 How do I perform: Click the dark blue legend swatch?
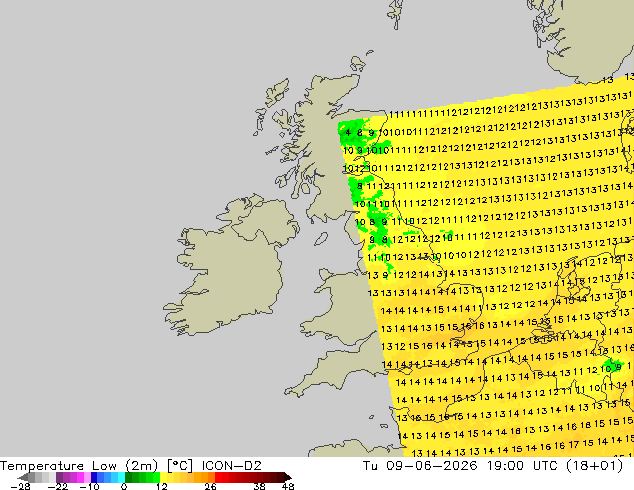click(x=94, y=477)
